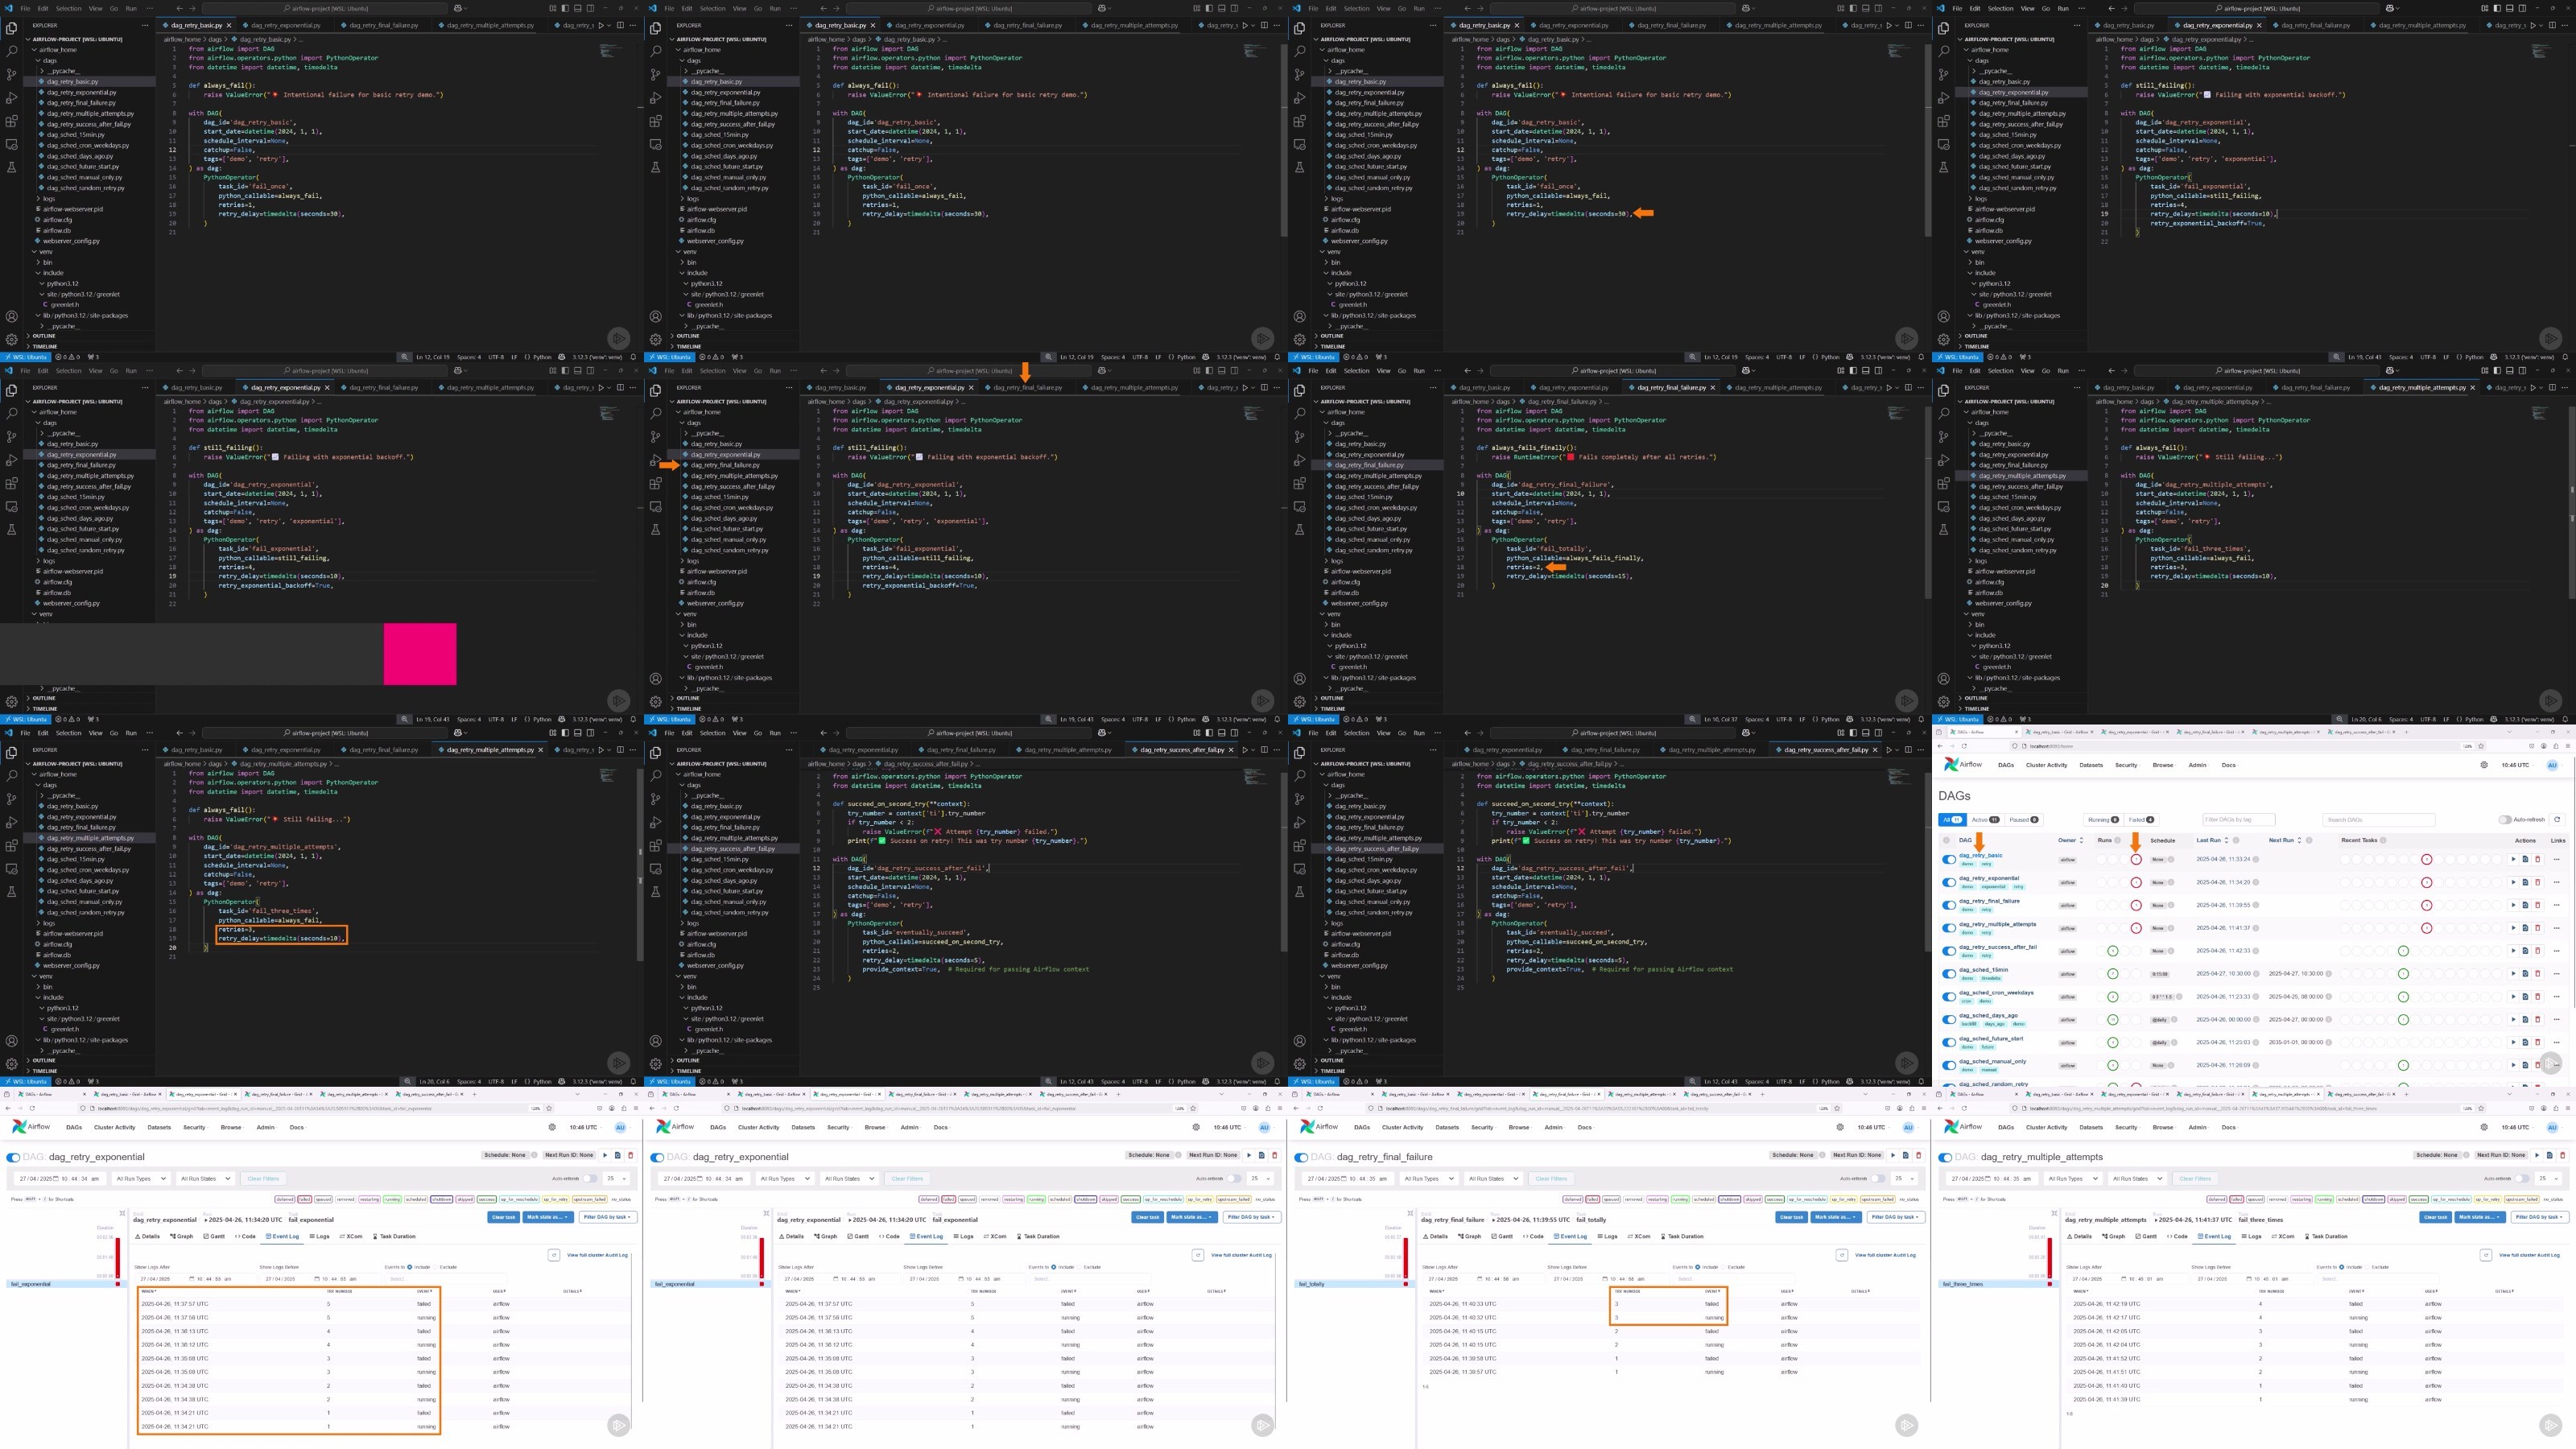Click delete DAG trash icon on dag_retry_multiple_attempts page

[x=2563, y=1155]
